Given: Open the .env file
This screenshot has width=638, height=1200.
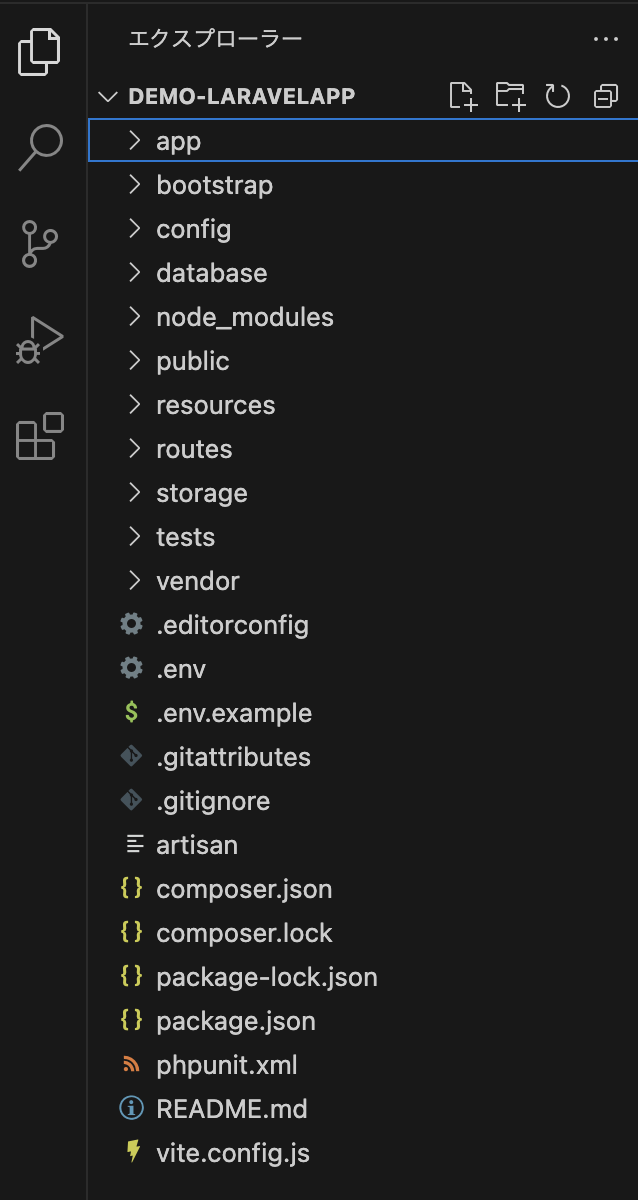Looking at the screenshot, I should 181,669.
